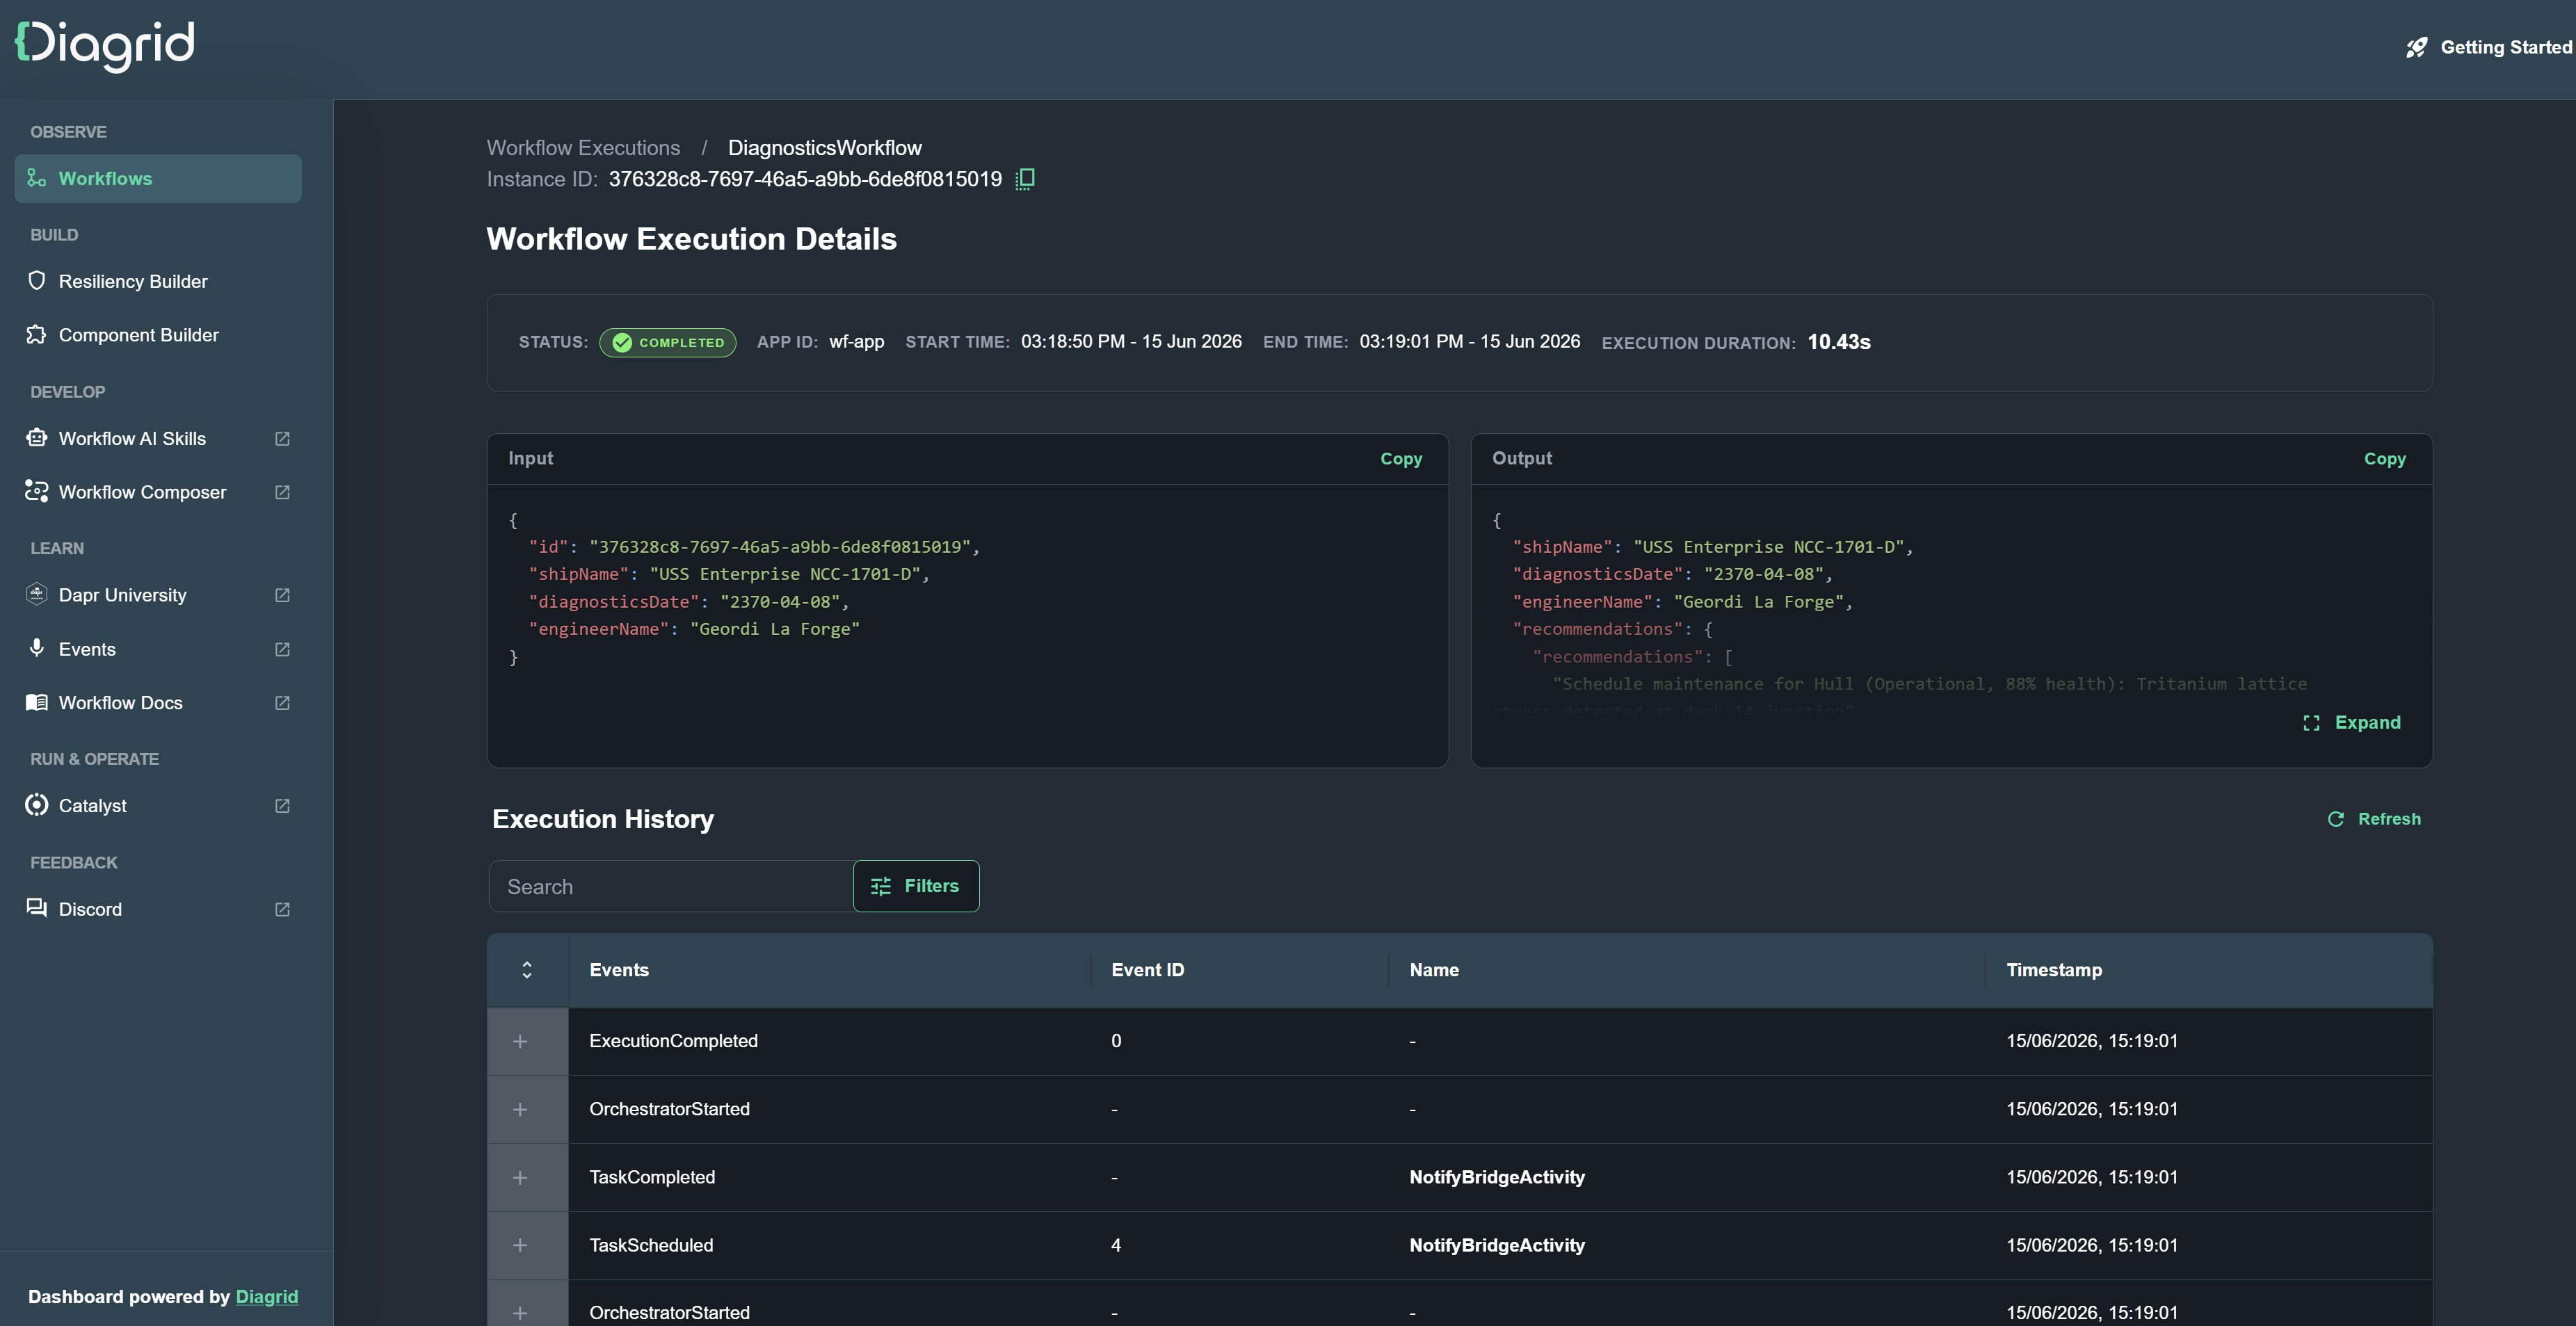Image resolution: width=2576 pixels, height=1326 pixels.
Task: Click the ExecutionCompleted event name
Action: (673, 1041)
